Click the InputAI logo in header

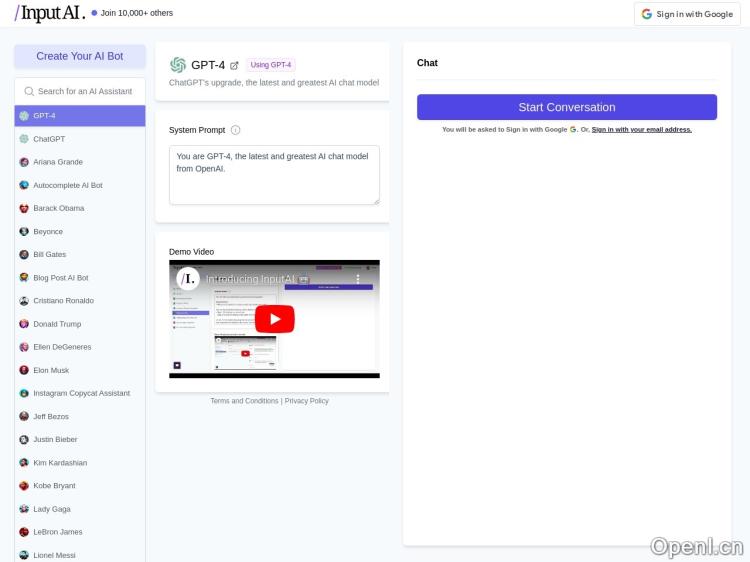tap(49, 13)
